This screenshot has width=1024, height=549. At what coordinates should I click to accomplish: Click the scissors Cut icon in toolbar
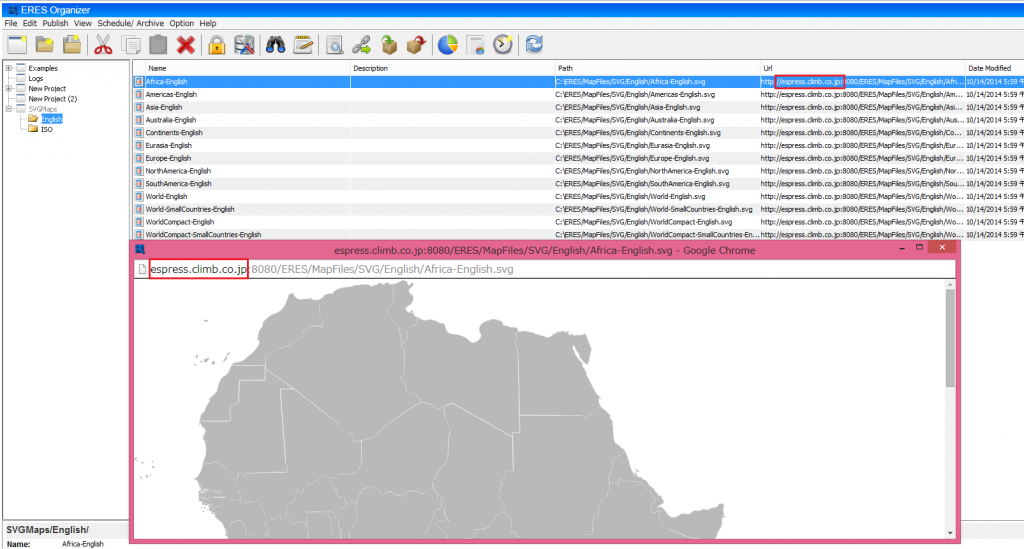point(103,45)
